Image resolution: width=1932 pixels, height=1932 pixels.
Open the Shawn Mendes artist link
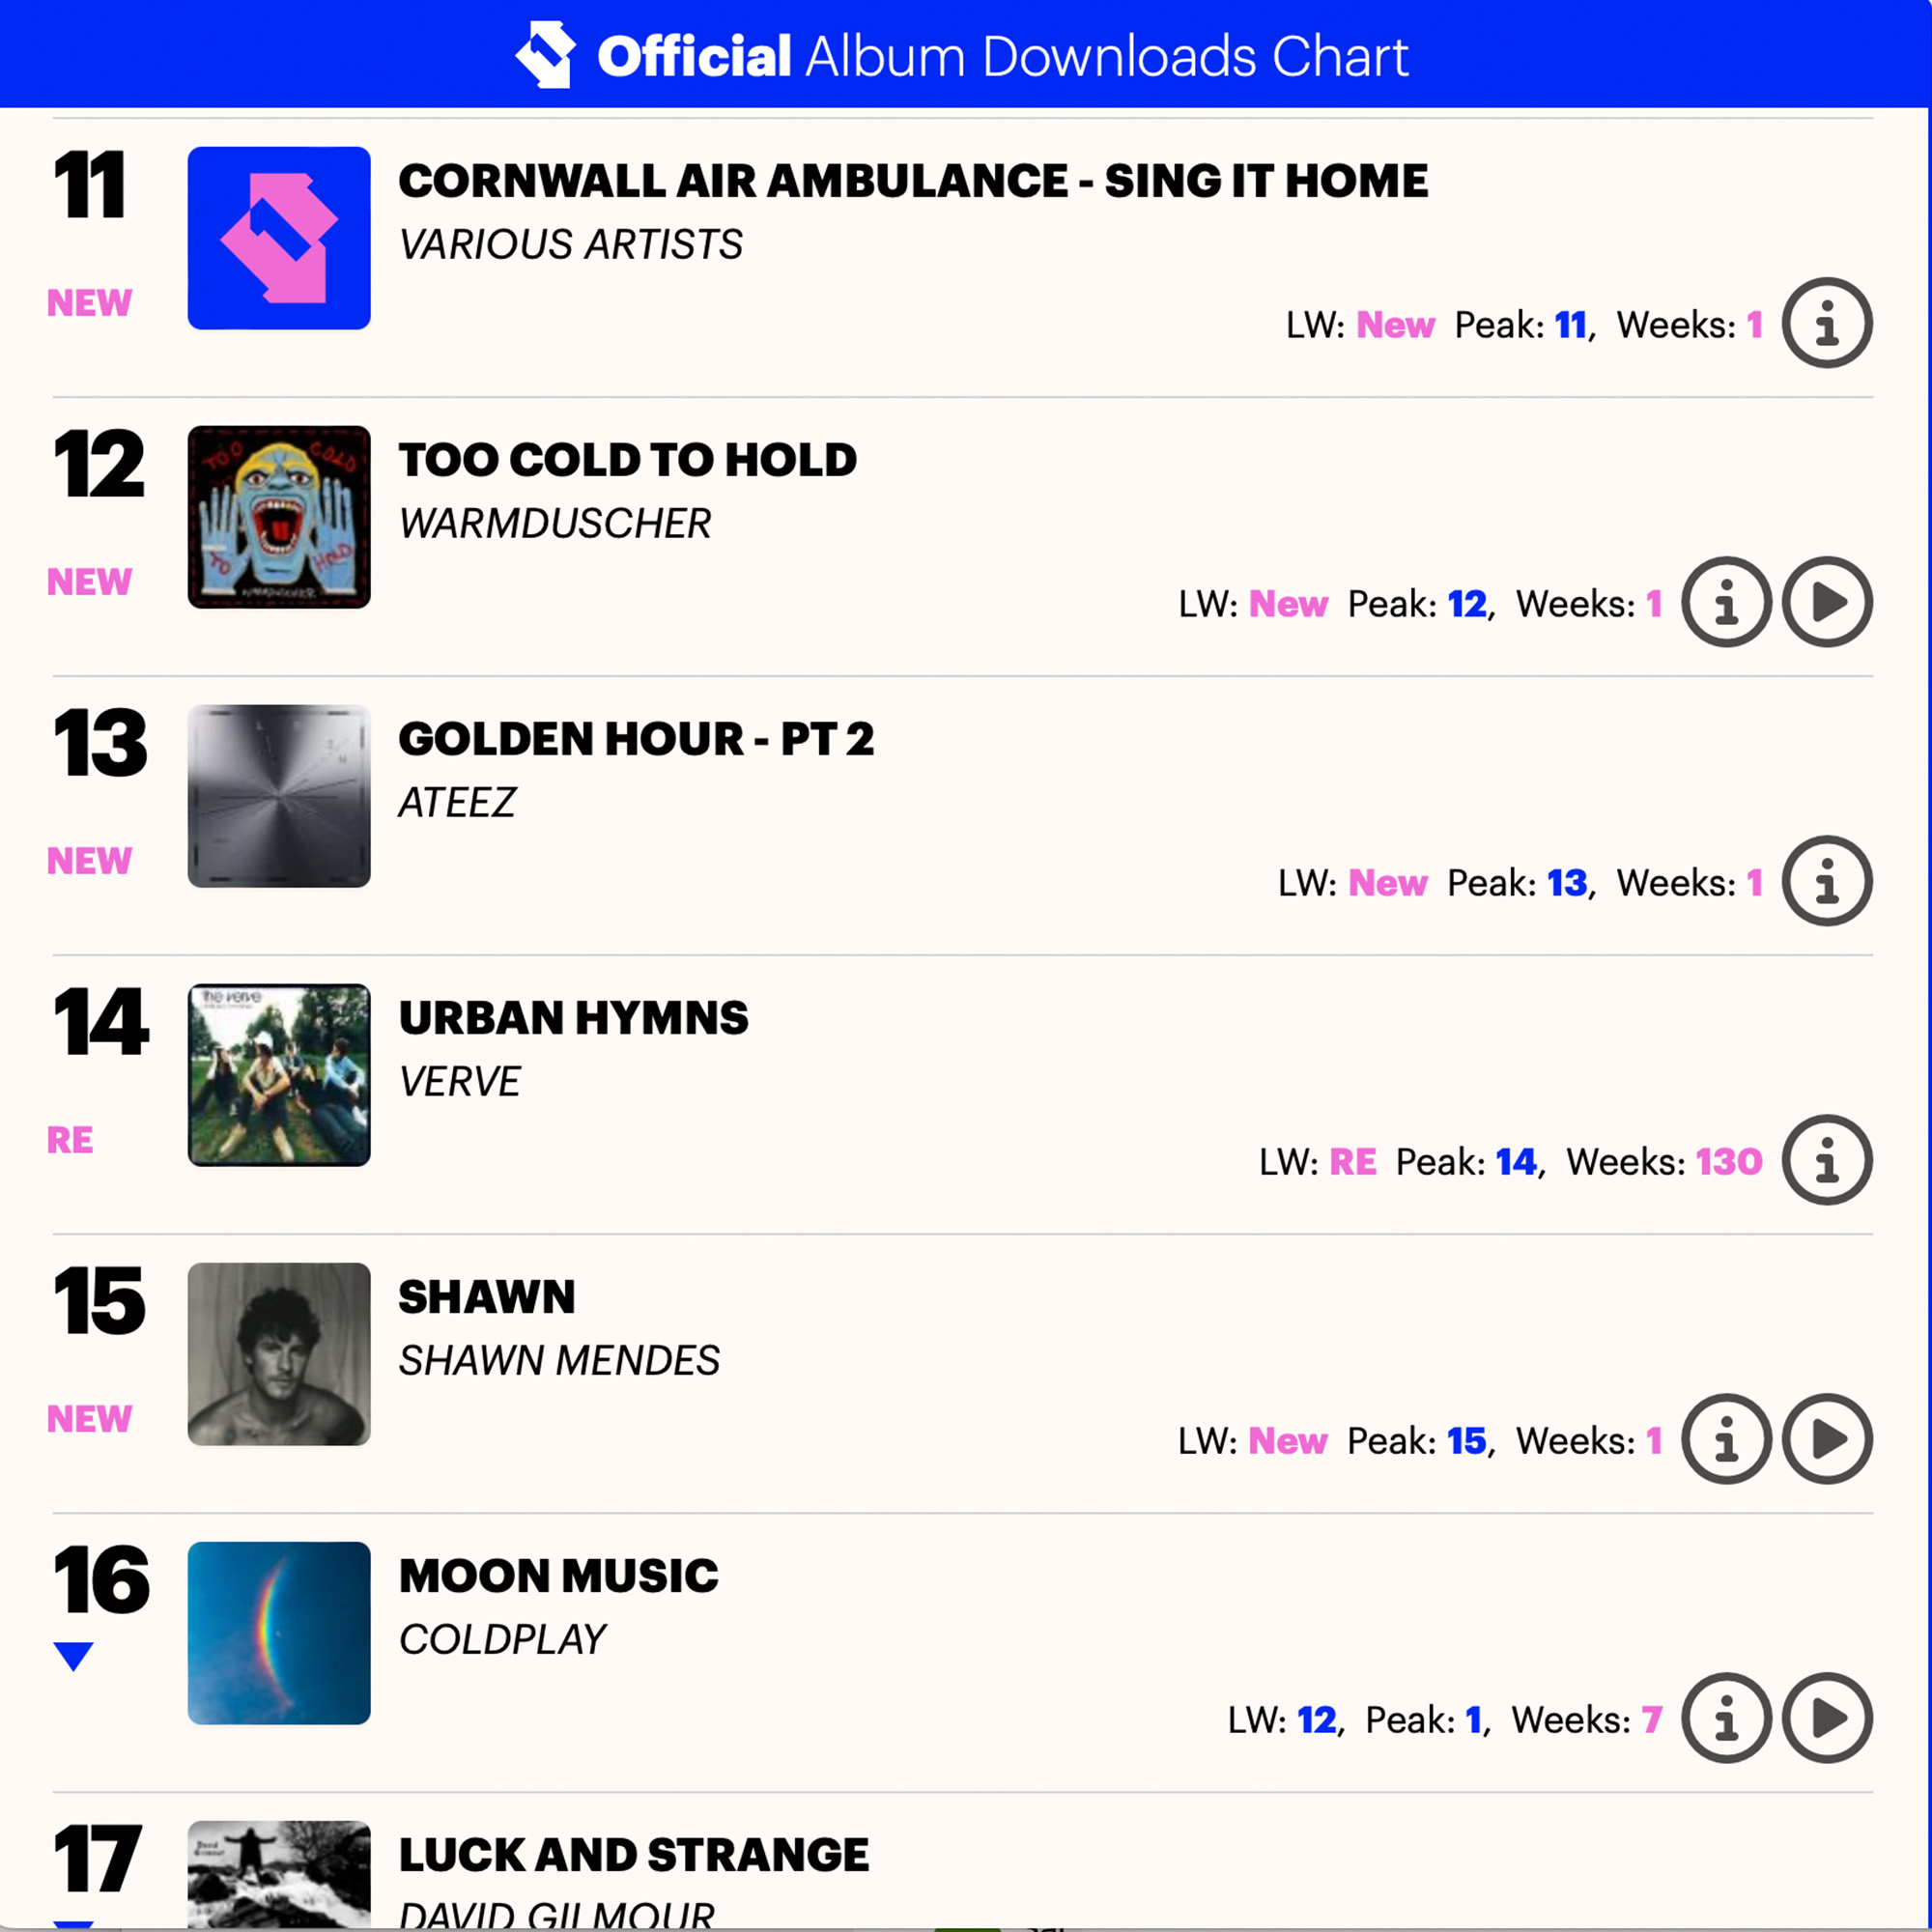point(559,1360)
